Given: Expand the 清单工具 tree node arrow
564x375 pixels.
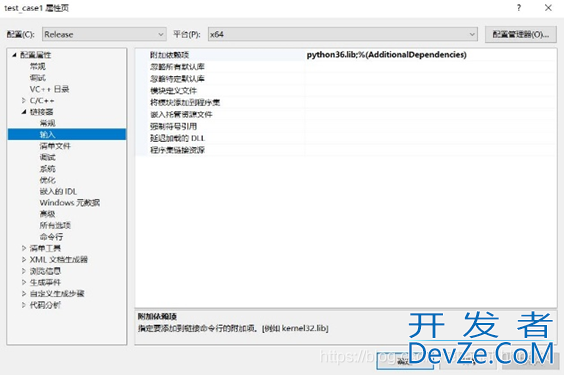Looking at the screenshot, I should (24, 248).
